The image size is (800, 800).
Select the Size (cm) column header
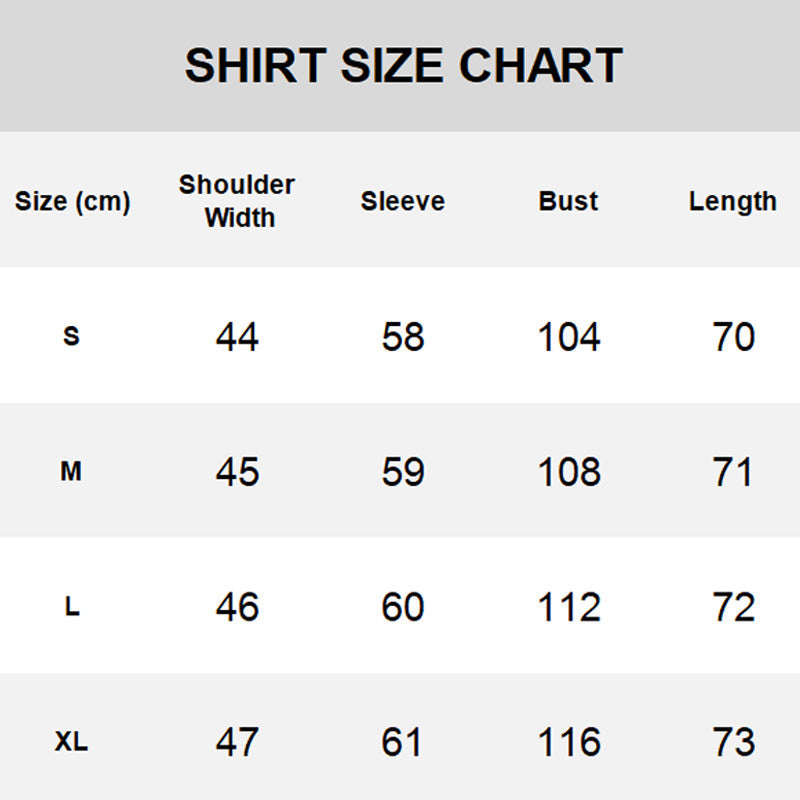(x=72, y=201)
